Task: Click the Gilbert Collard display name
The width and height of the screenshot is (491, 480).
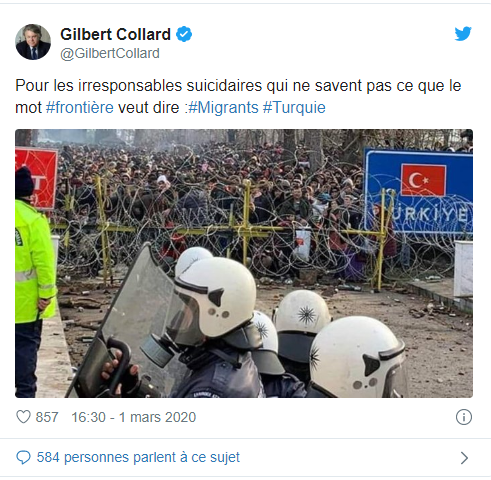Action: click(x=115, y=34)
